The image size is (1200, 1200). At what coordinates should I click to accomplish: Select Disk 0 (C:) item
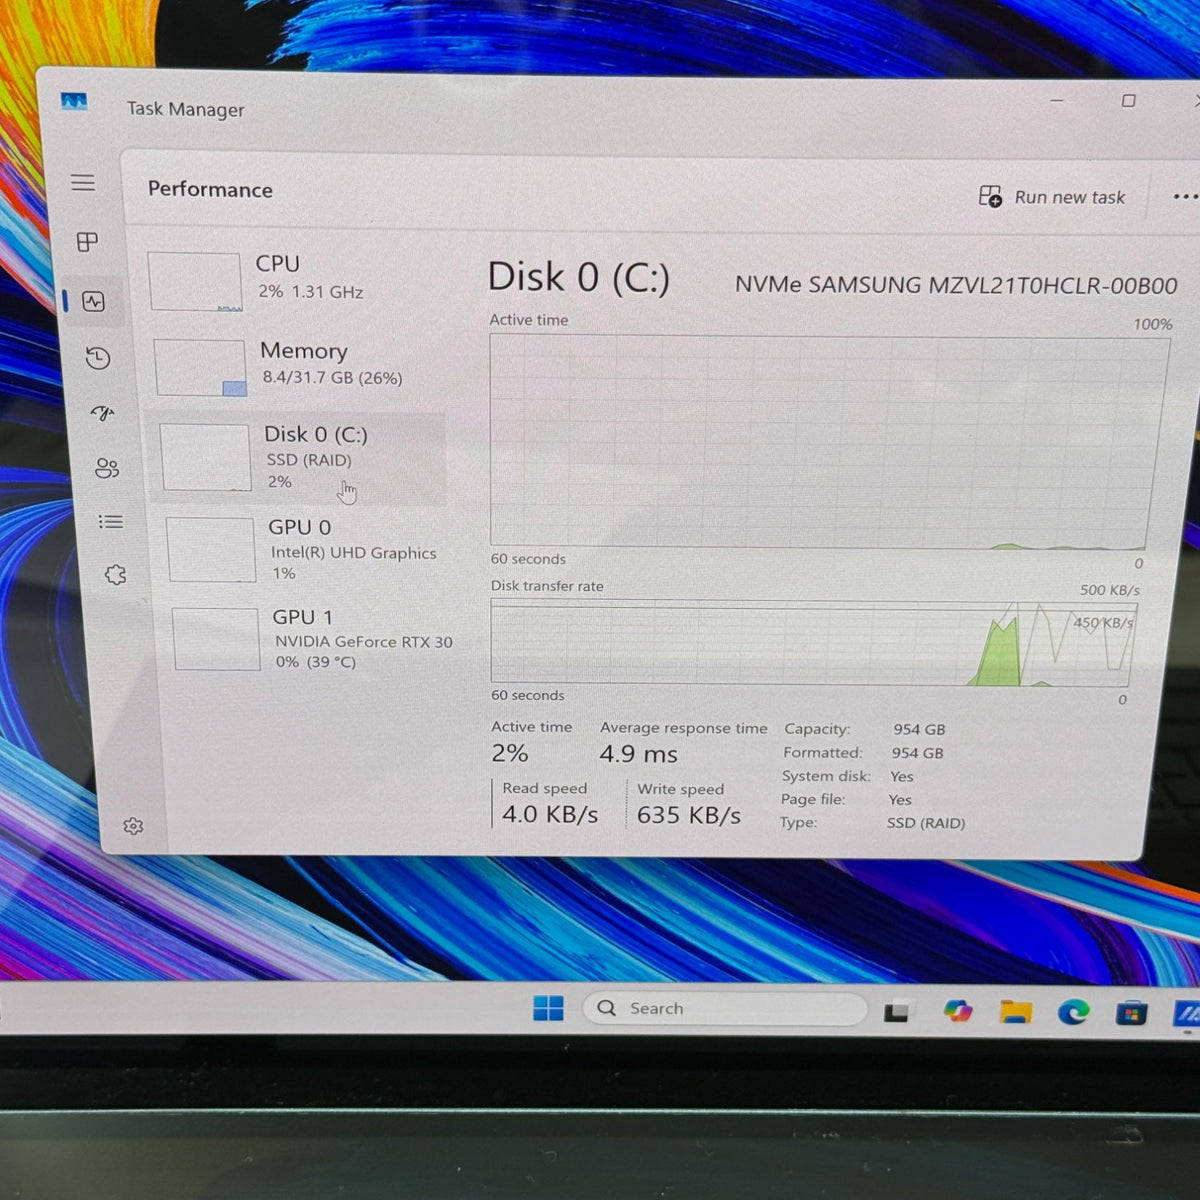point(298,458)
